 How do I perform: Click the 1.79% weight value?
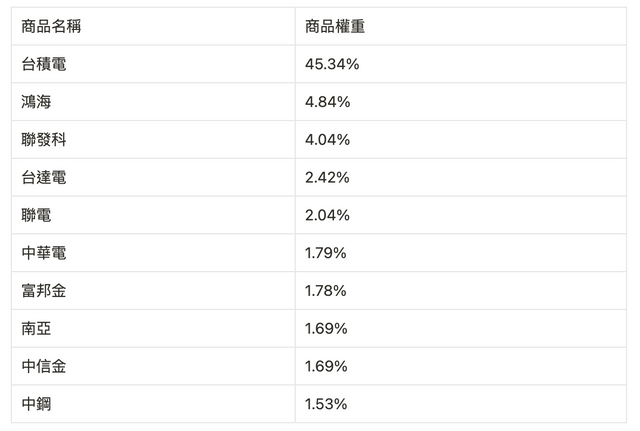point(326,253)
